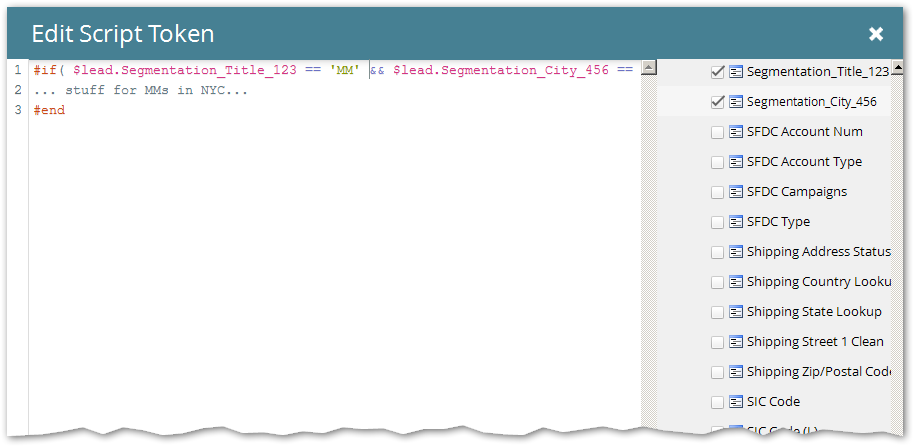Enable the SFDC Account Type checkbox
The height and width of the screenshot is (447, 914).
[717, 162]
